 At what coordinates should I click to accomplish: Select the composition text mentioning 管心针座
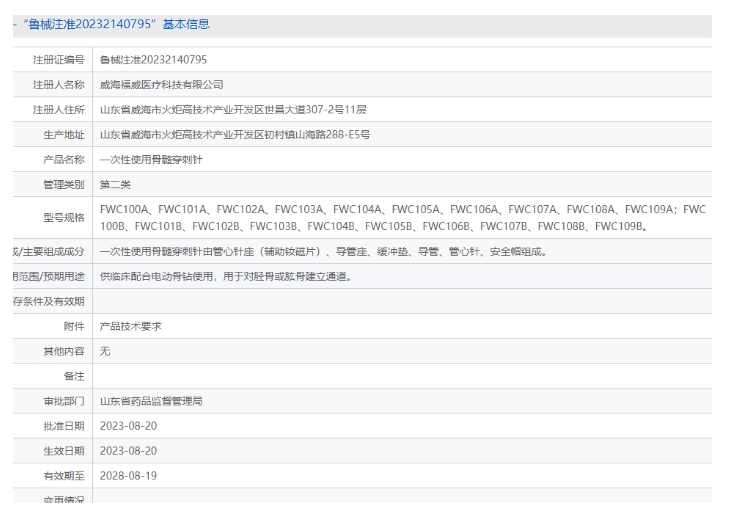tap(323, 251)
